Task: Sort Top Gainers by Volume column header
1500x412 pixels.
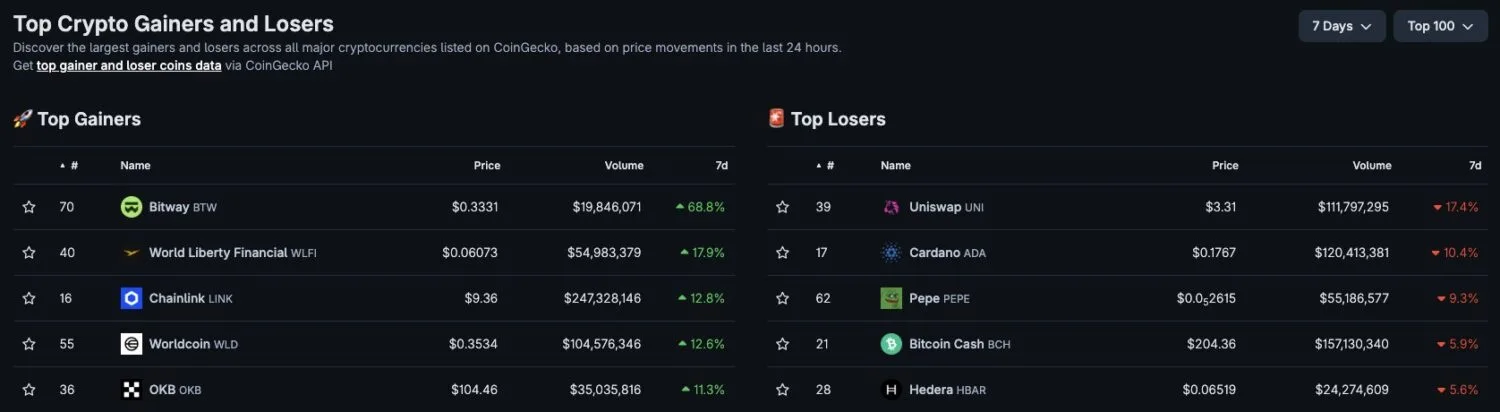Action: (624, 166)
